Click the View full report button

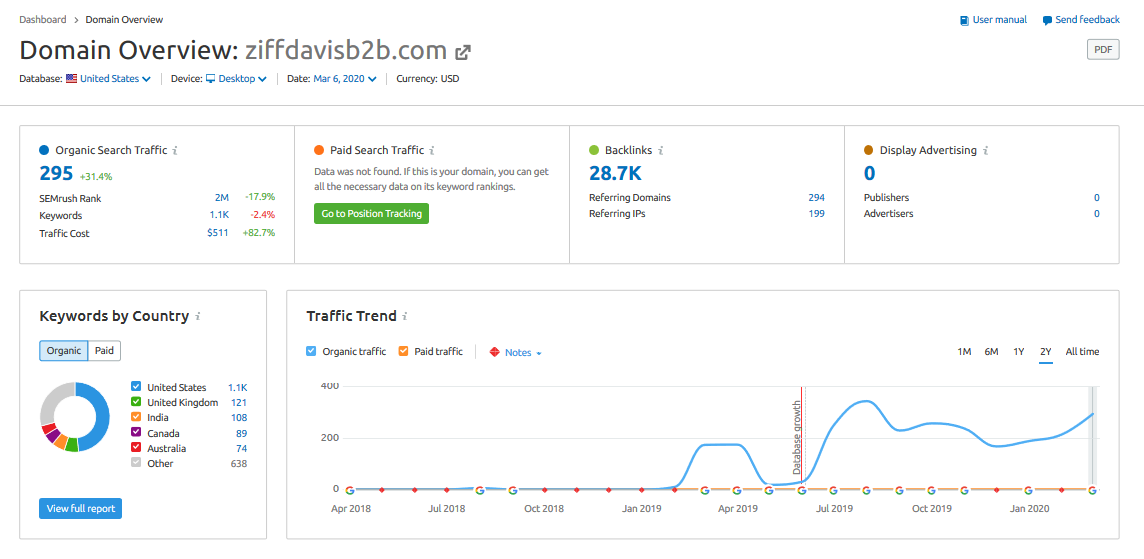pos(80,508)
